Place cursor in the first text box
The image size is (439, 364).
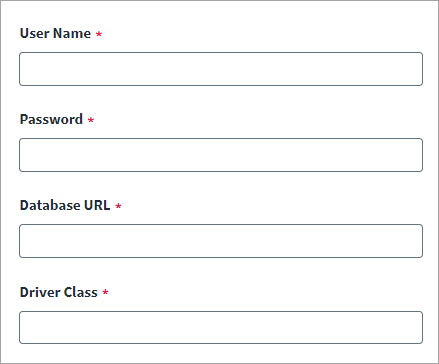pos(221,69)
